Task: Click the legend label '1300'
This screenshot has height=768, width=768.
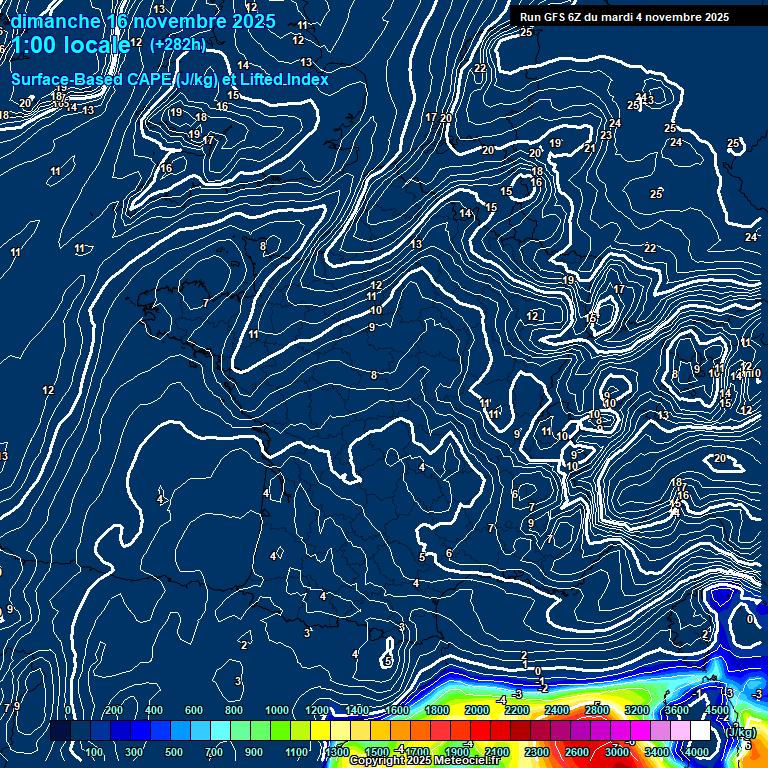Action: tap(337, 752)
